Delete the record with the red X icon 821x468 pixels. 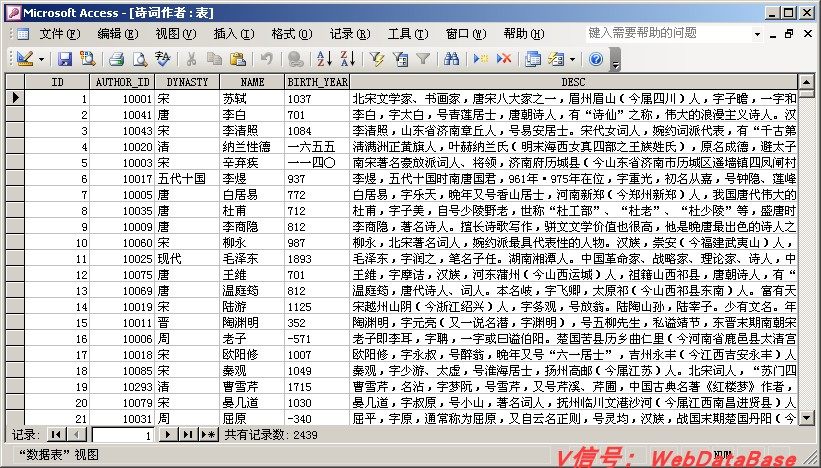tap(504, 59)
